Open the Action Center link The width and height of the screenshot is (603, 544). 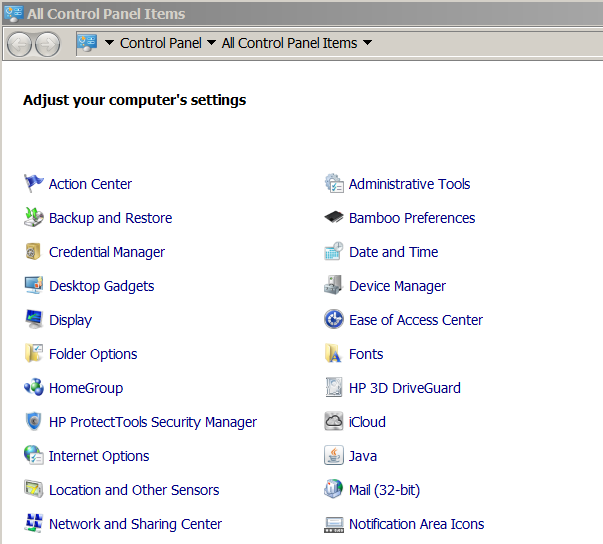coord(90,184)
